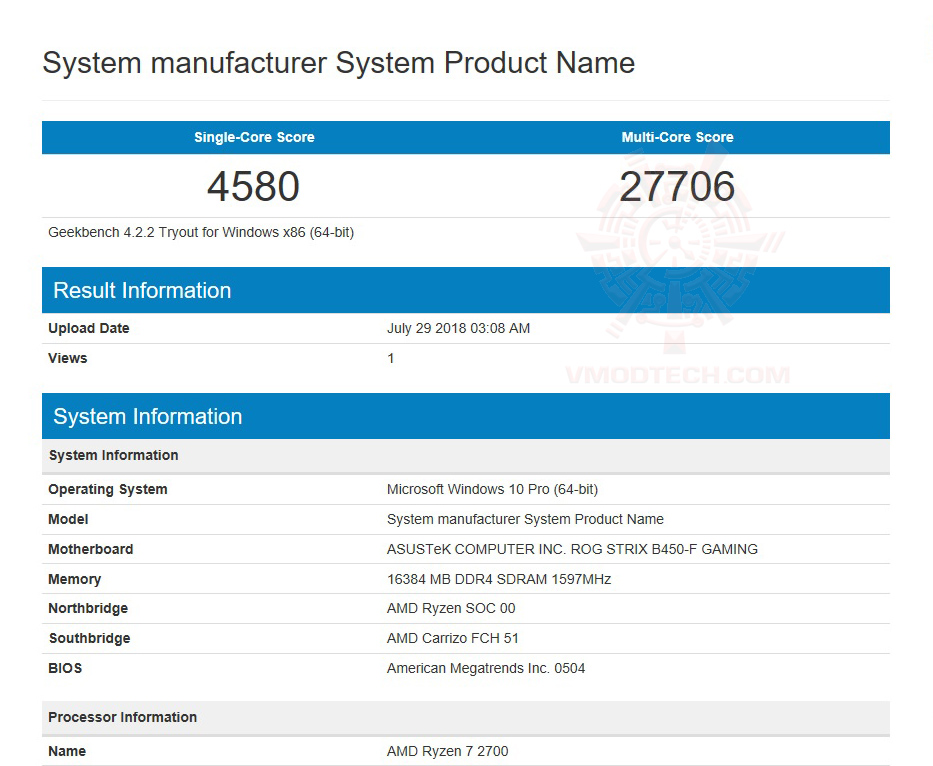Click the American Megatrends Inc. 0504 BIOS value
Image resolution: width=933 pixels, height=766 pixels.
[x=486, y=668]
